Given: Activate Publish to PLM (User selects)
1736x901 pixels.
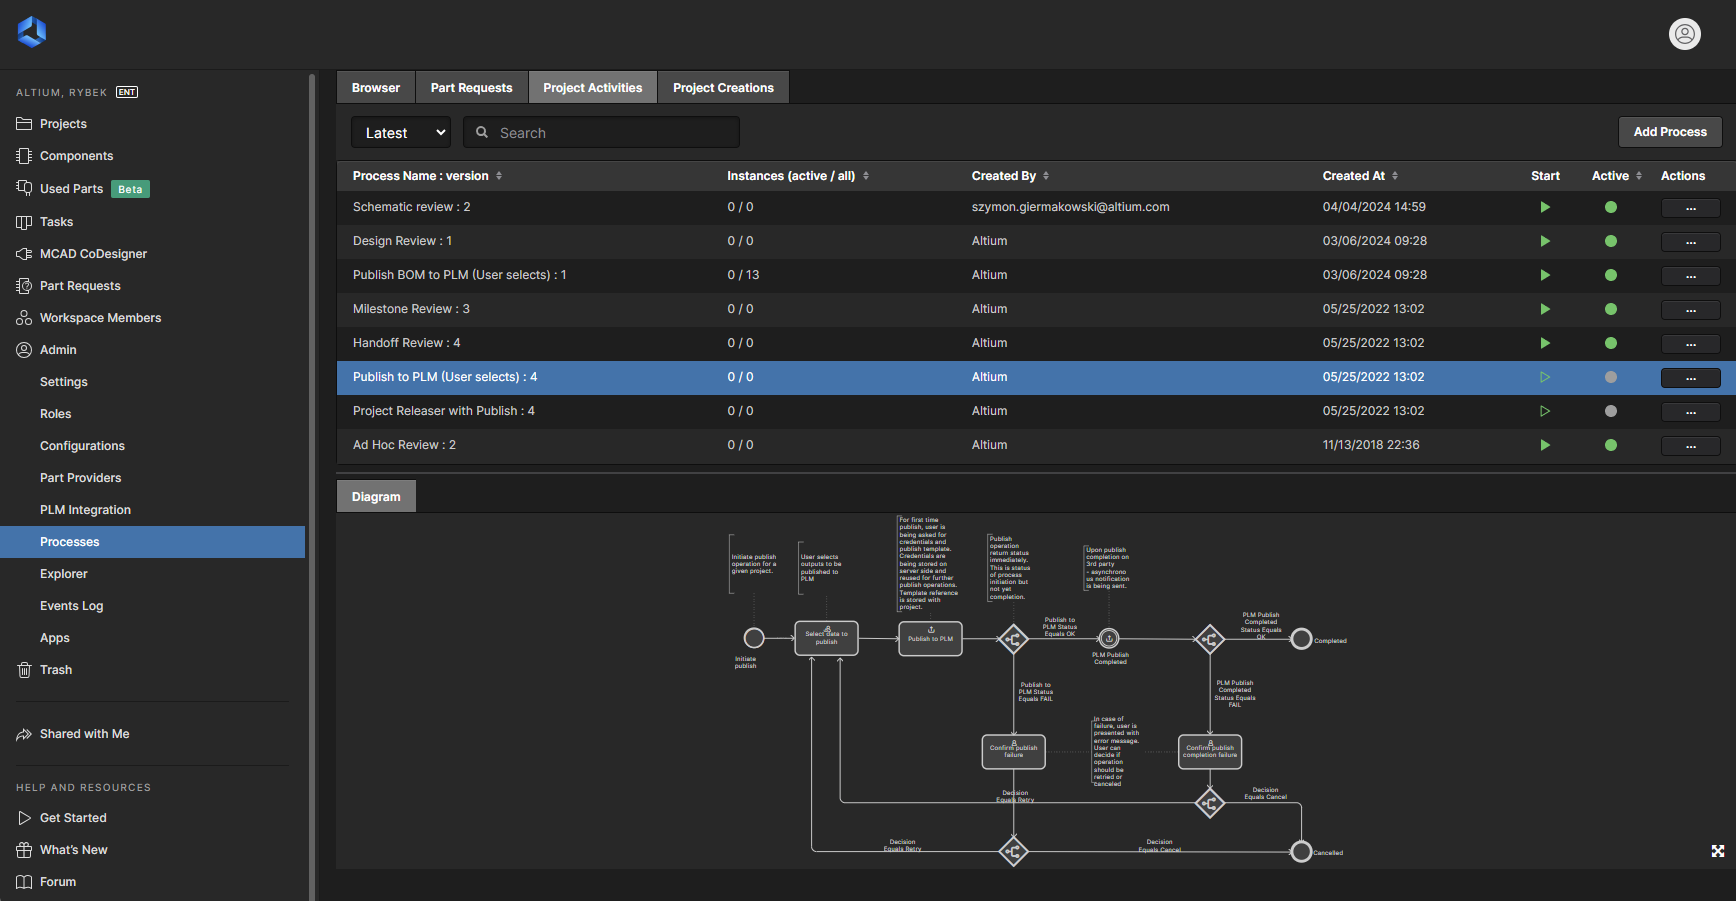Looking at the screenshot, I should (x=1611, y=377).
